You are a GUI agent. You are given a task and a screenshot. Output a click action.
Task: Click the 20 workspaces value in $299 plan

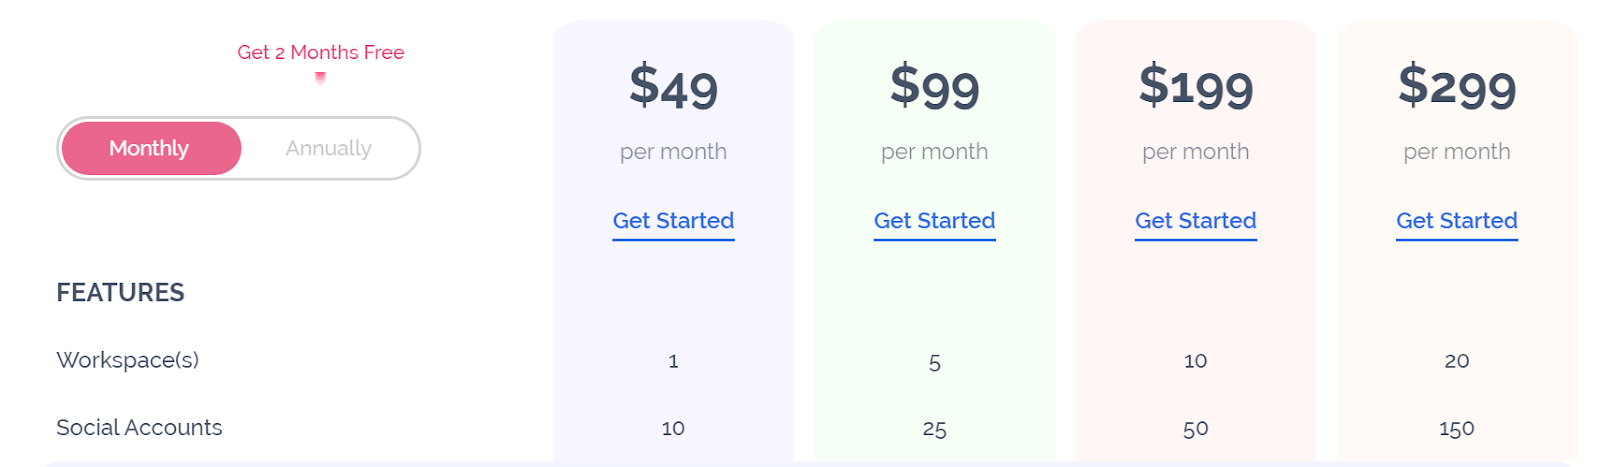click(1456, 361)
